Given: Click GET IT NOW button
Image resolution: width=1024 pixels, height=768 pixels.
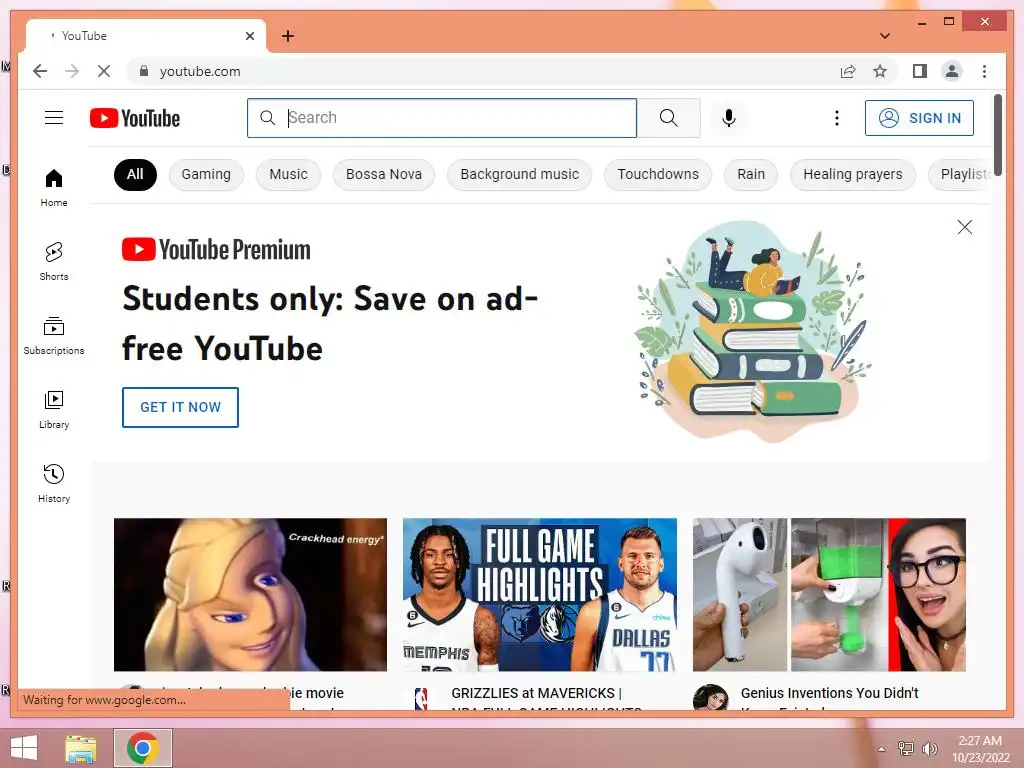Looking at the screenshot, I should [180, 407].
